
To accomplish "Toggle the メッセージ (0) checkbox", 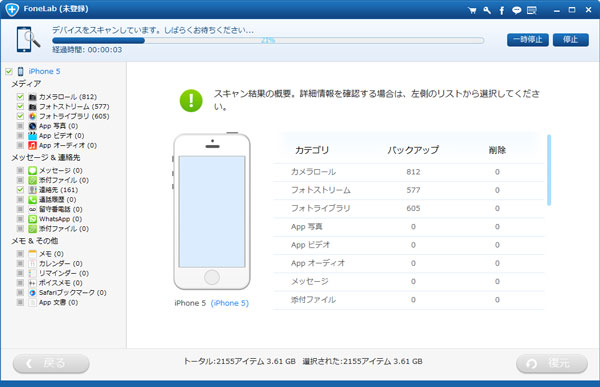I will [20, 170].
